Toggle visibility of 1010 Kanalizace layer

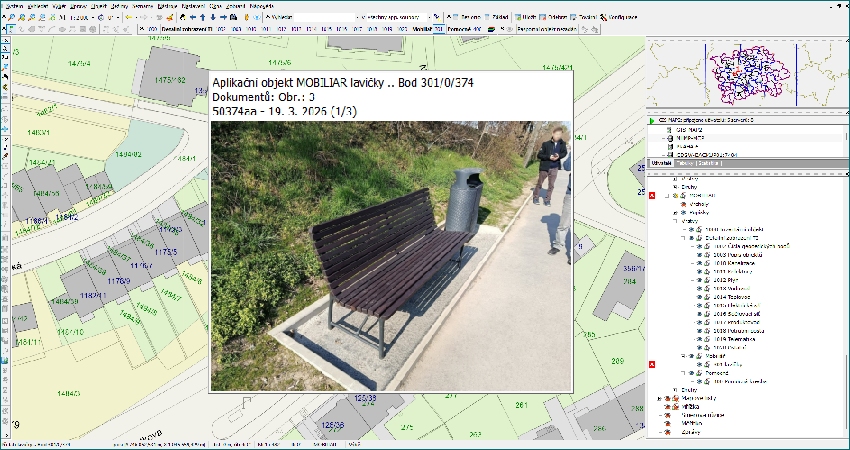tap(699, 263)
